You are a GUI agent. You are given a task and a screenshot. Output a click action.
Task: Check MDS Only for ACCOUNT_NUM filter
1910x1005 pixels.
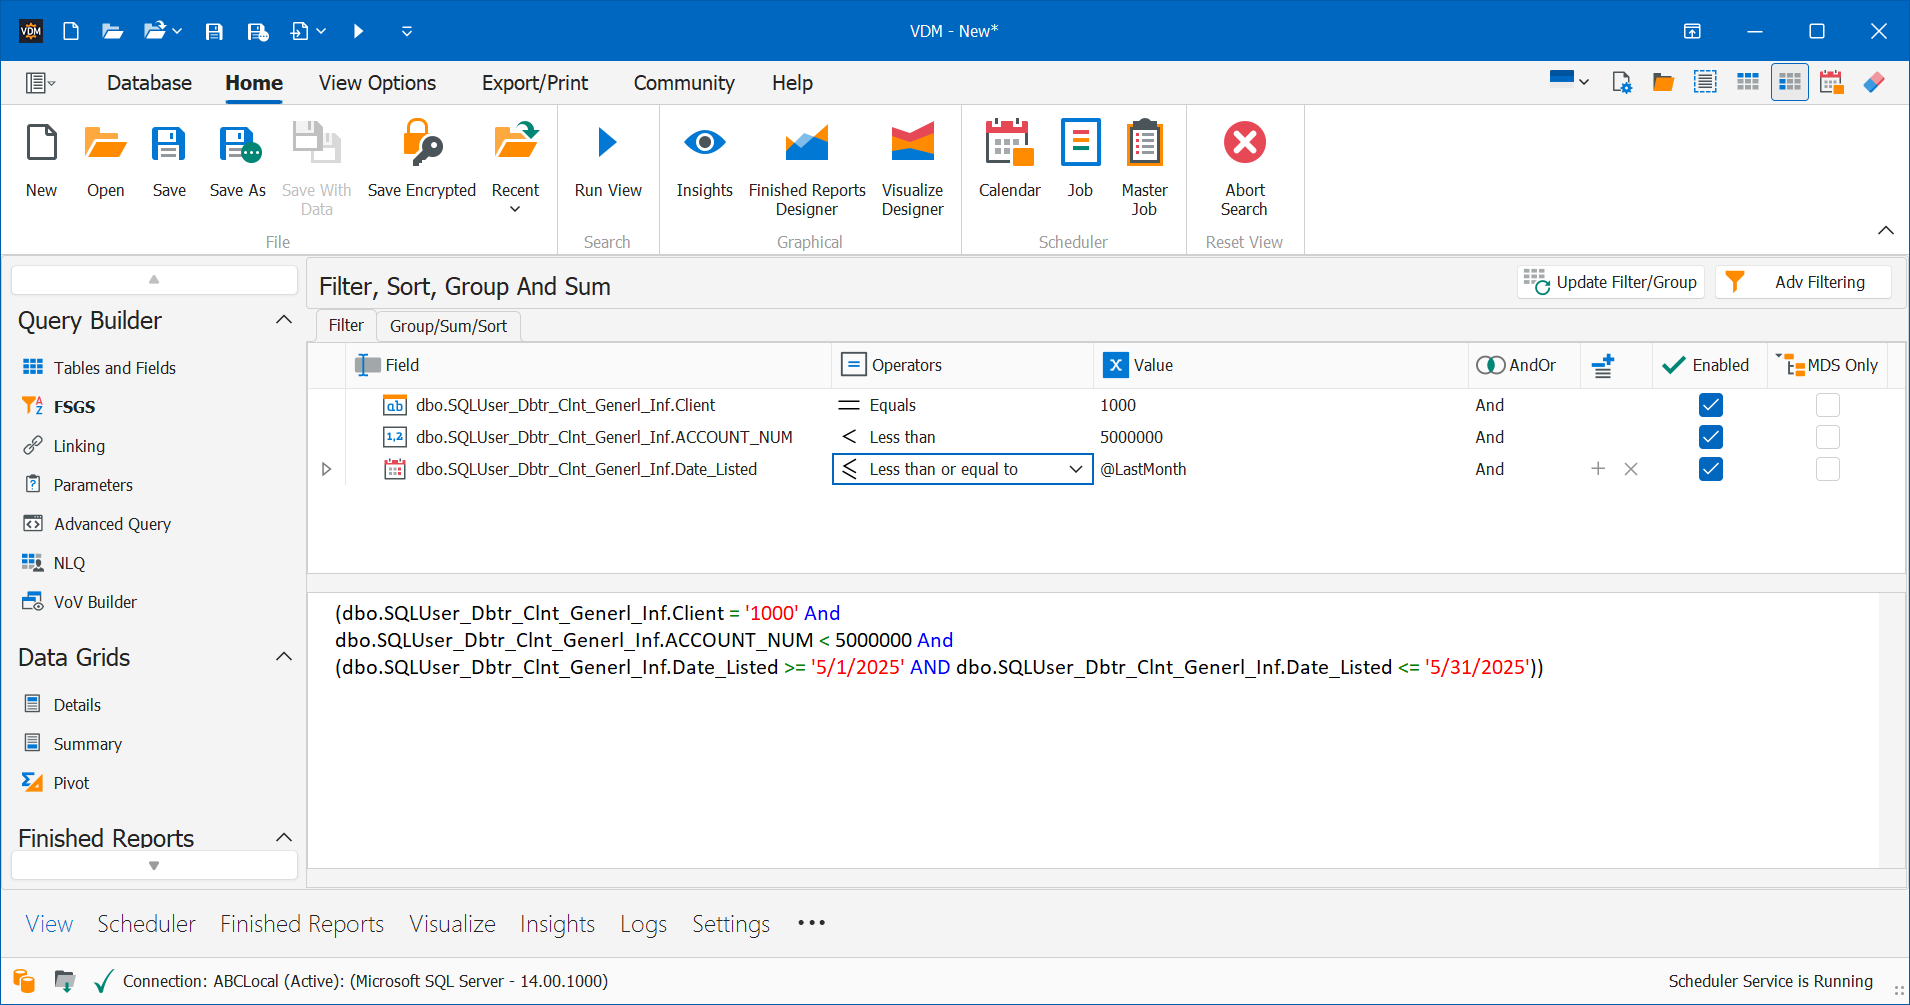point(1827,437)
